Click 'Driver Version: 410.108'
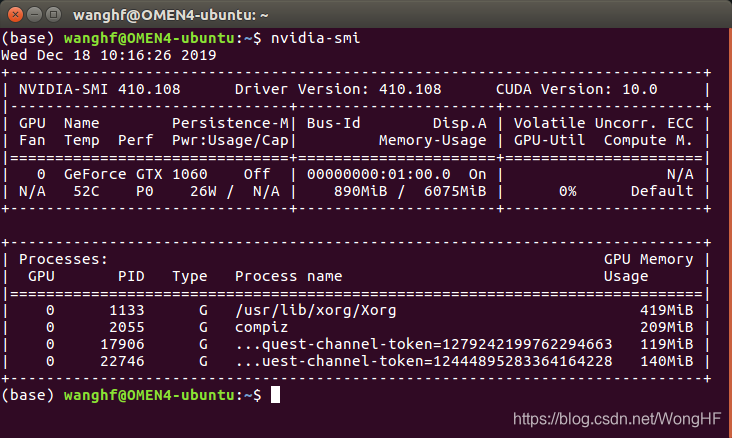The image size is (732, 438). click(x=338, y=89)
